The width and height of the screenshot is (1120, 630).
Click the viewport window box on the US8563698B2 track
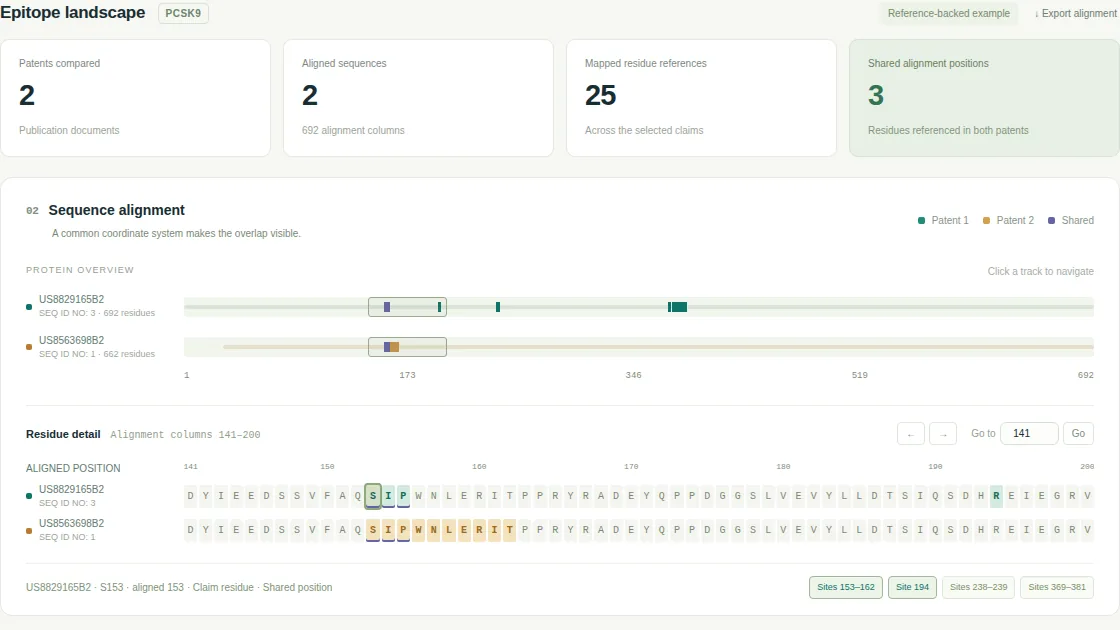[407, 347]
